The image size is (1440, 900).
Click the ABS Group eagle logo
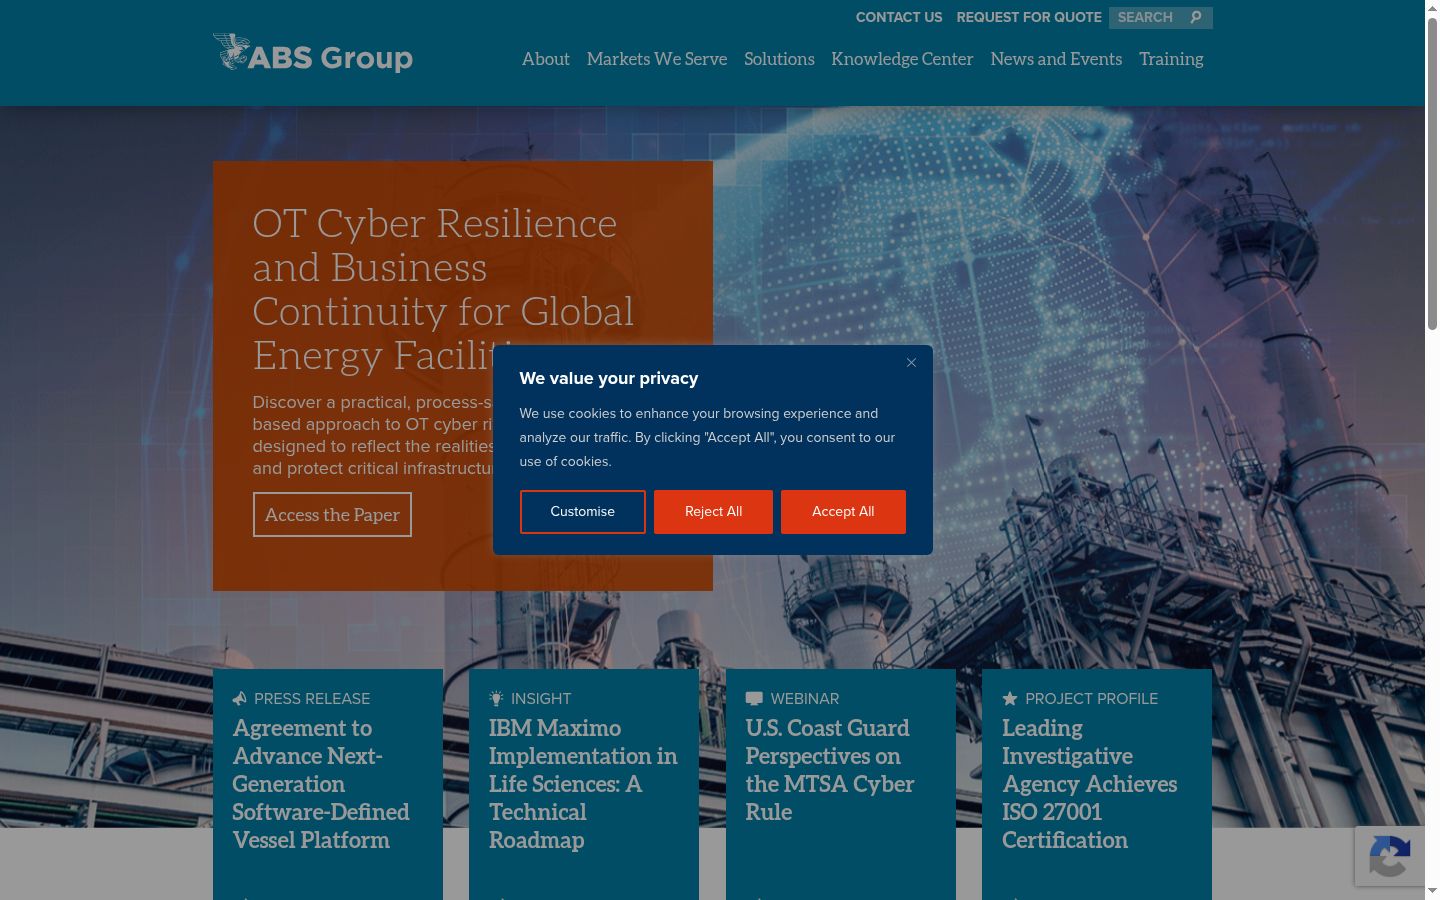pyautogui.click(x=231, y=52)
